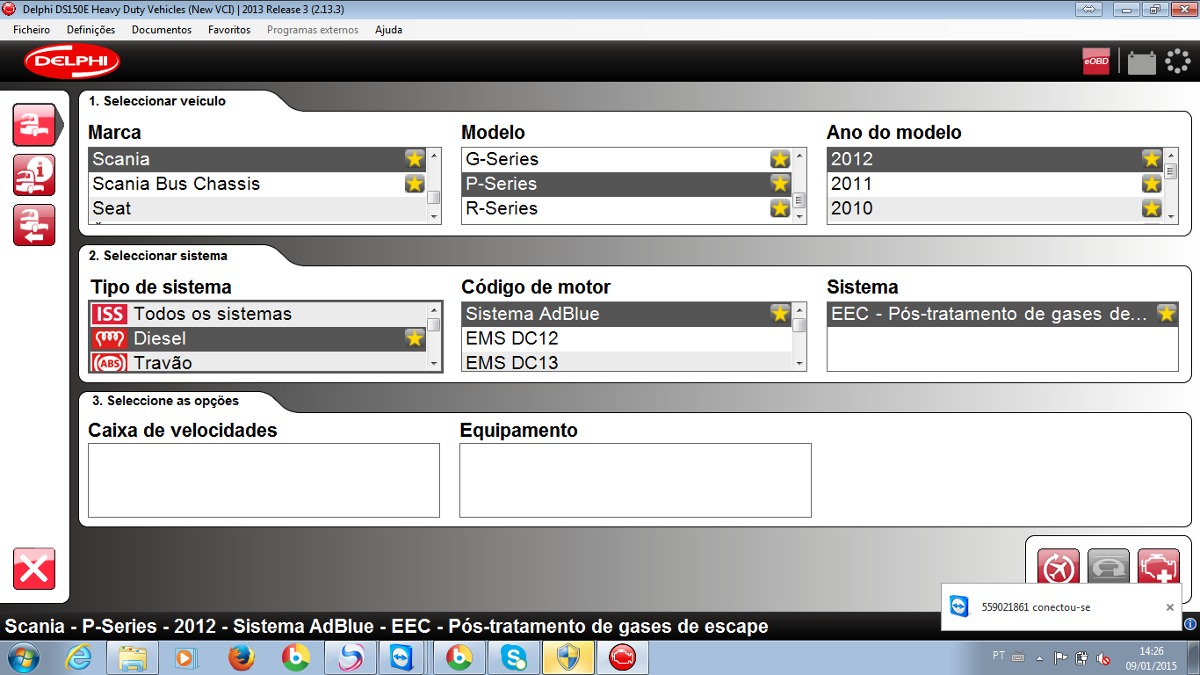Viewport: 1200px width, 675px height.
Task: Open the Definições menu
Action: click(x=91, y=30)
